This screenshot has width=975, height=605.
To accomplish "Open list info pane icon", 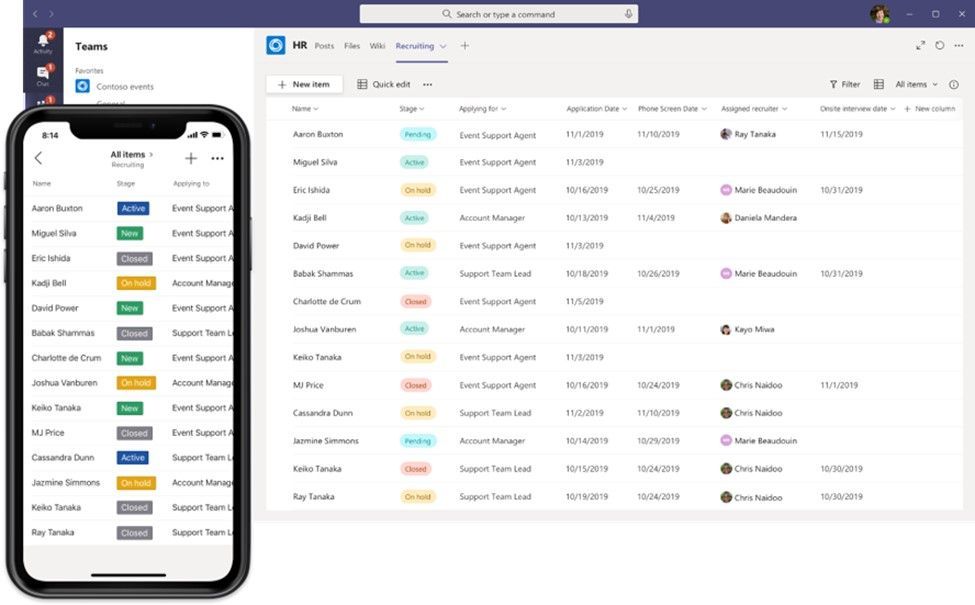I will point(953,85).
